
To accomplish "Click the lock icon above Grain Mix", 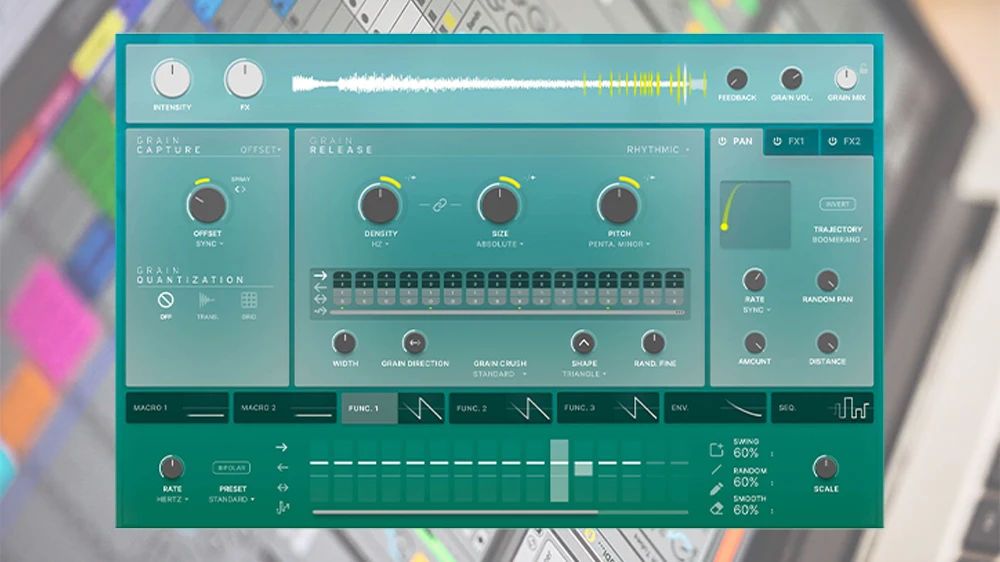I will tap(863, 69).
